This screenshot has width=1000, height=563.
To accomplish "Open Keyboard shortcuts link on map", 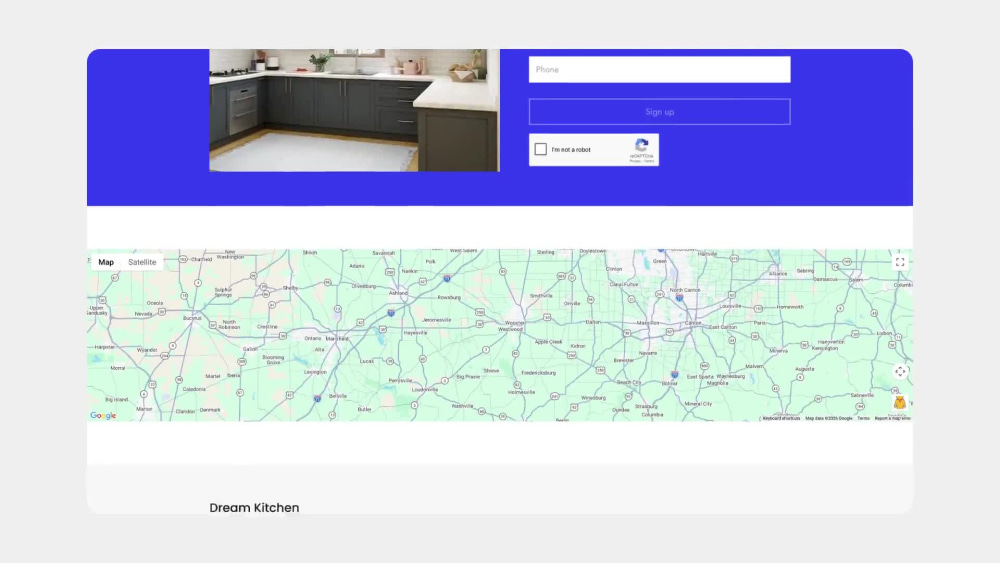I will pyautogui.click(x=781, y=418).
